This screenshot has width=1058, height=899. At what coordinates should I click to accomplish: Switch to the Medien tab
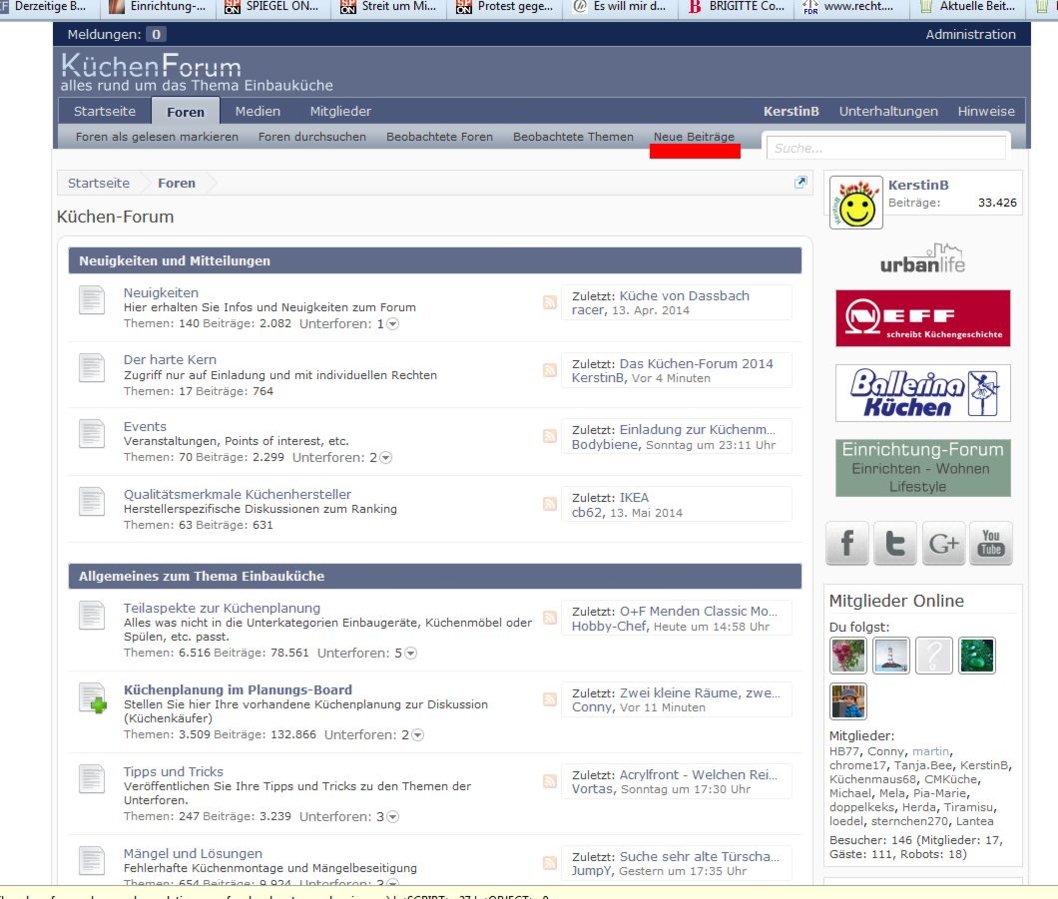(257, 112)
